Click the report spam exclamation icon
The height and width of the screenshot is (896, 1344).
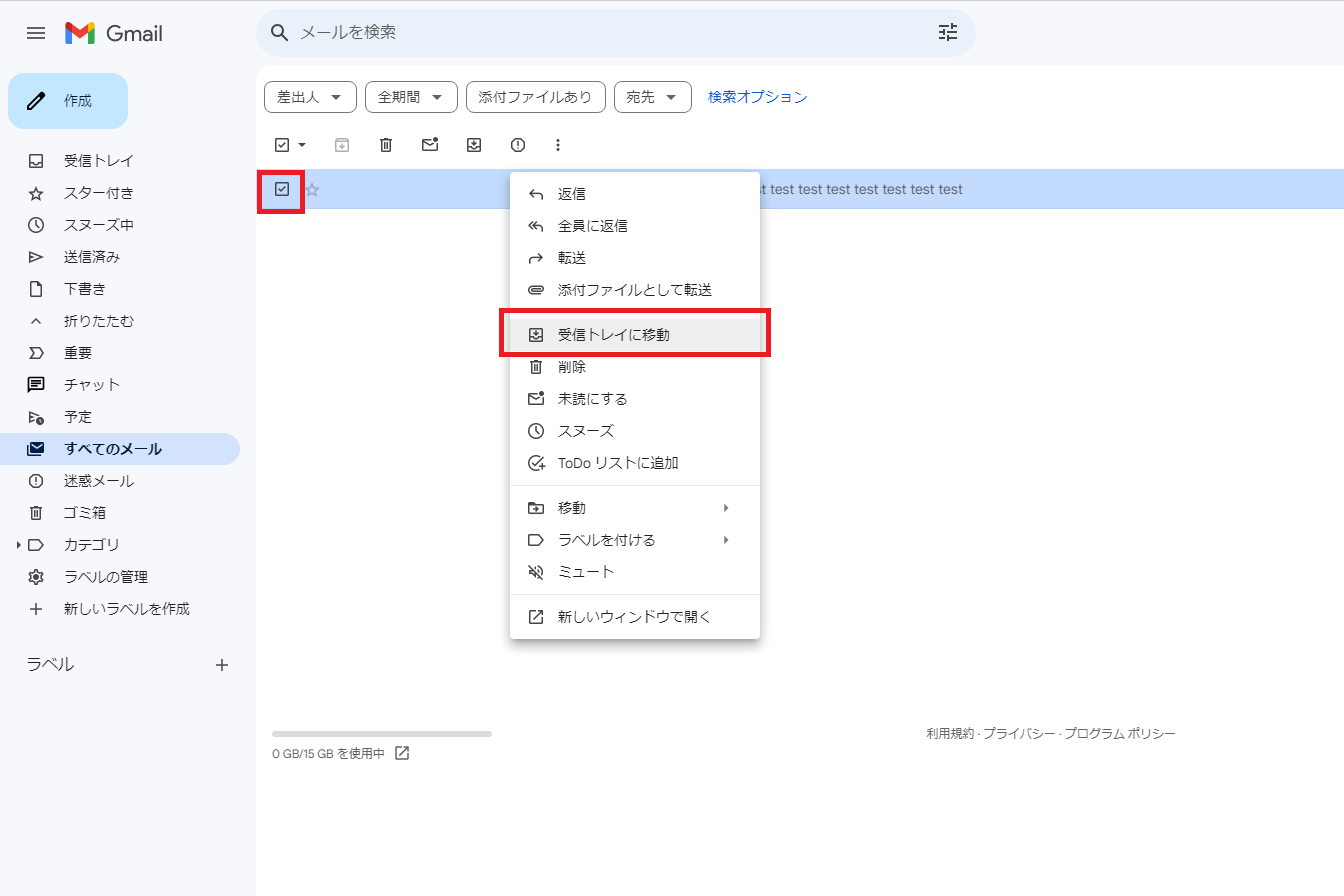(x=518, y=145)
